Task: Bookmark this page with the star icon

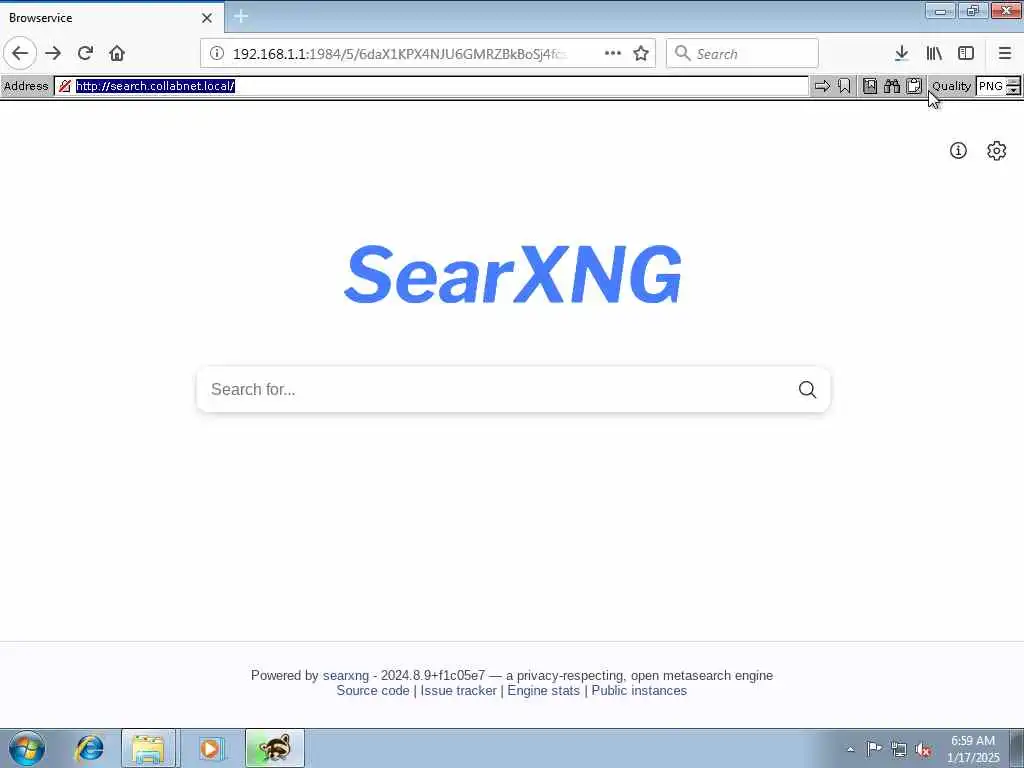Action: coord(641,54)
